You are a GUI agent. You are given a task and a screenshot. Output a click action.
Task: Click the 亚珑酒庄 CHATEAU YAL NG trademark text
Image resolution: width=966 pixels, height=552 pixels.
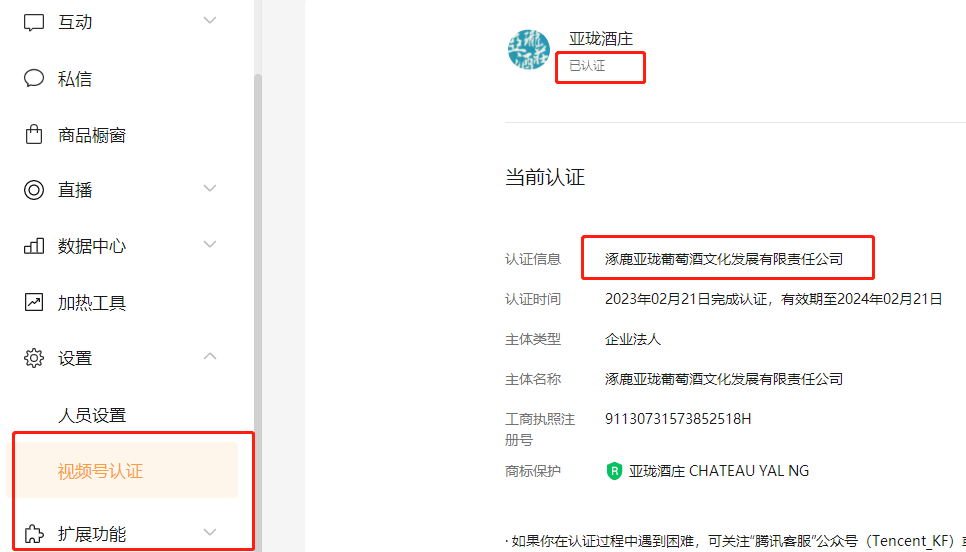[719, 471]
